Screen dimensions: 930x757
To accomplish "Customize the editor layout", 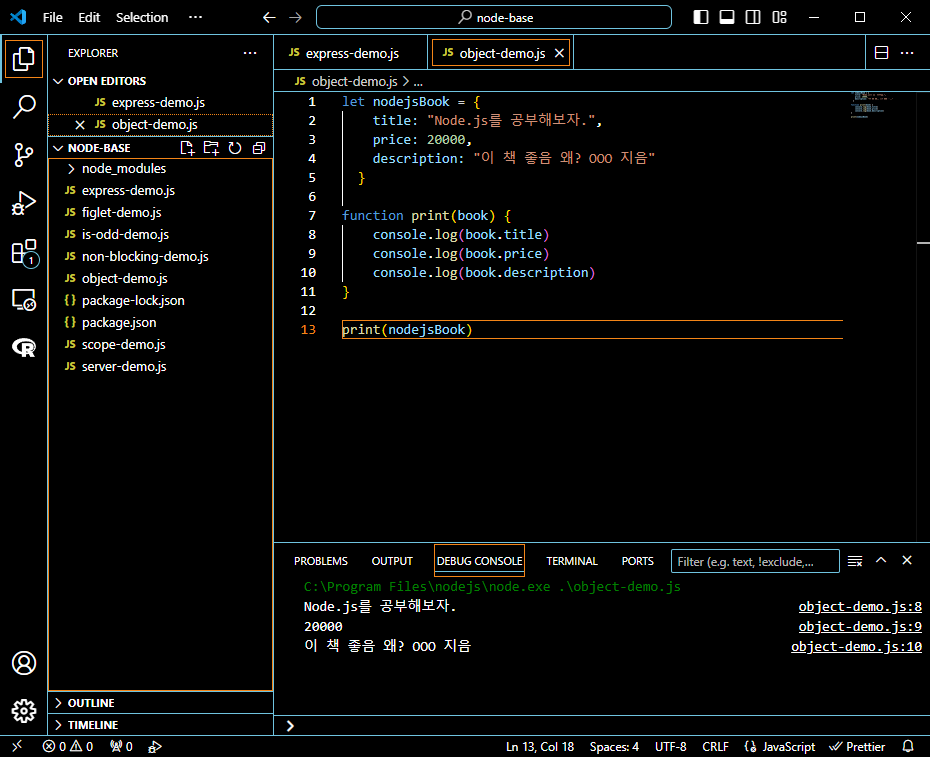I will click(x=779, y=17).
